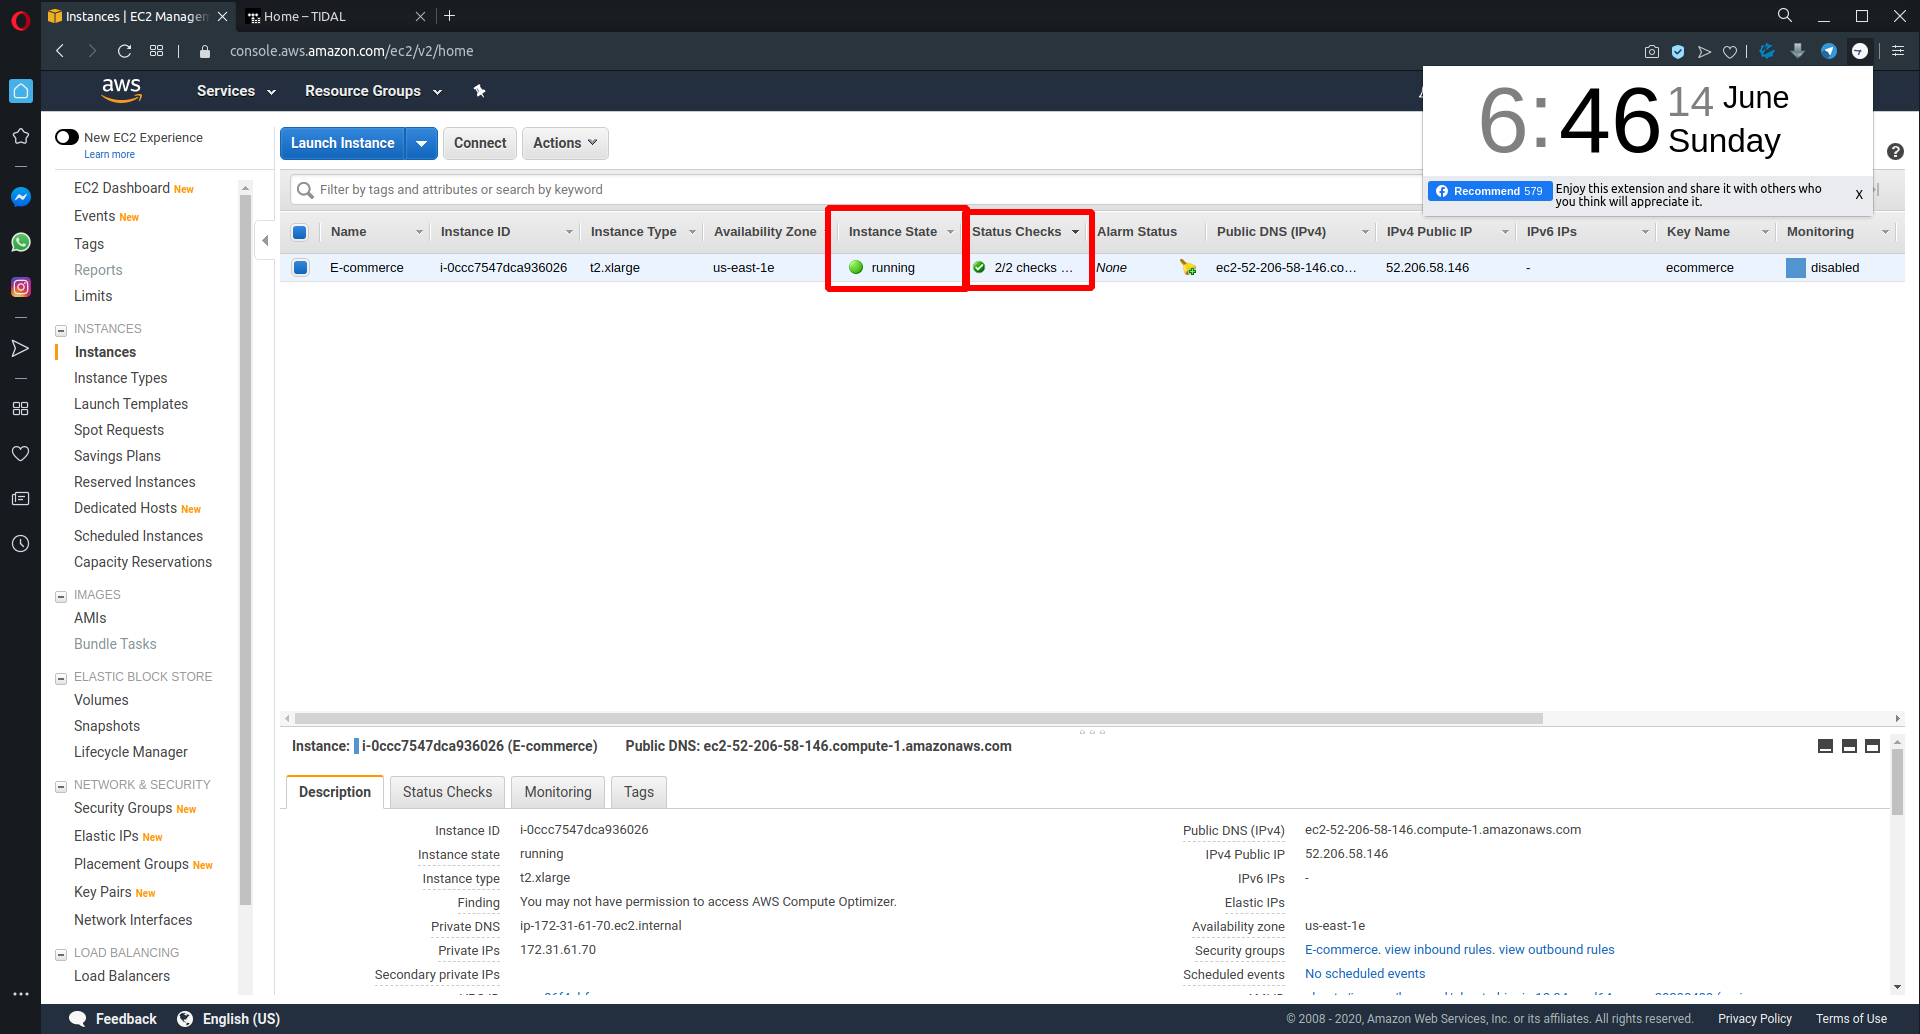Viewport: 1920px width, 1034px height.
Task: Click the add alarm icon for E-commerce
Action: [1188, 267]
